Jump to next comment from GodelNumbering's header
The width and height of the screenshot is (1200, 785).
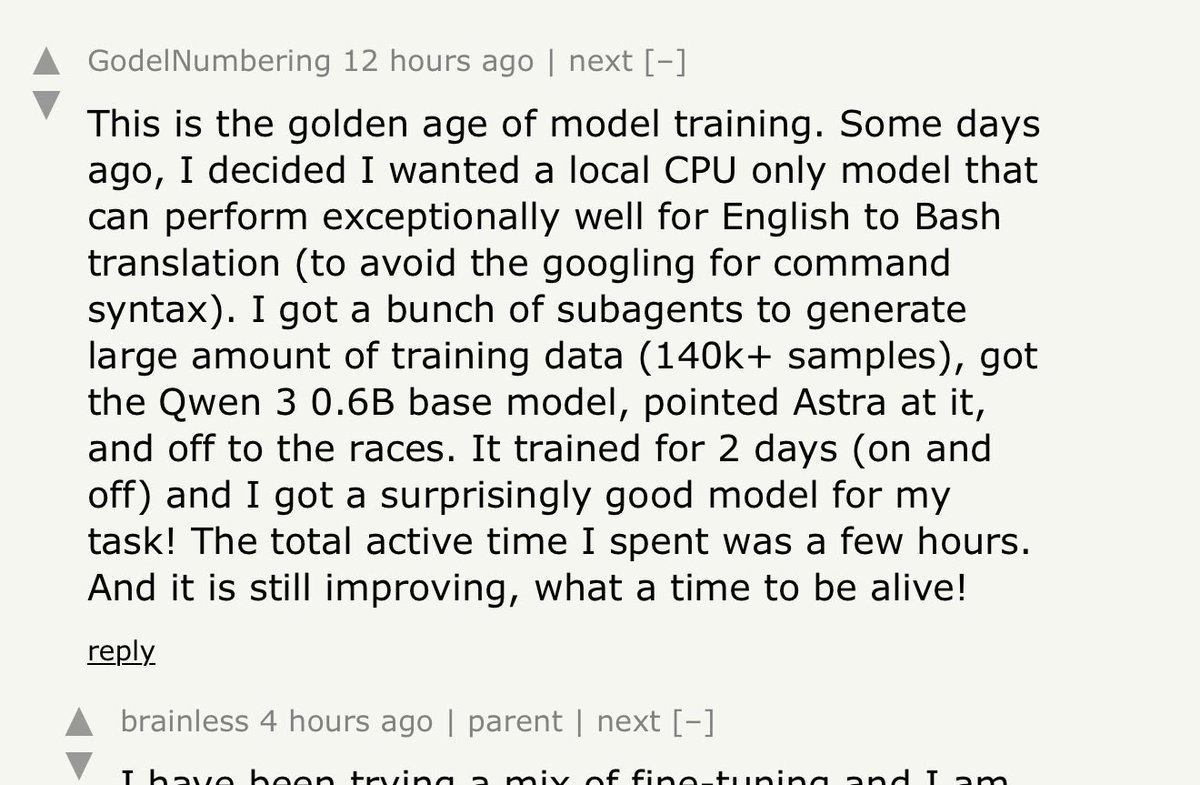click(601, 62)
